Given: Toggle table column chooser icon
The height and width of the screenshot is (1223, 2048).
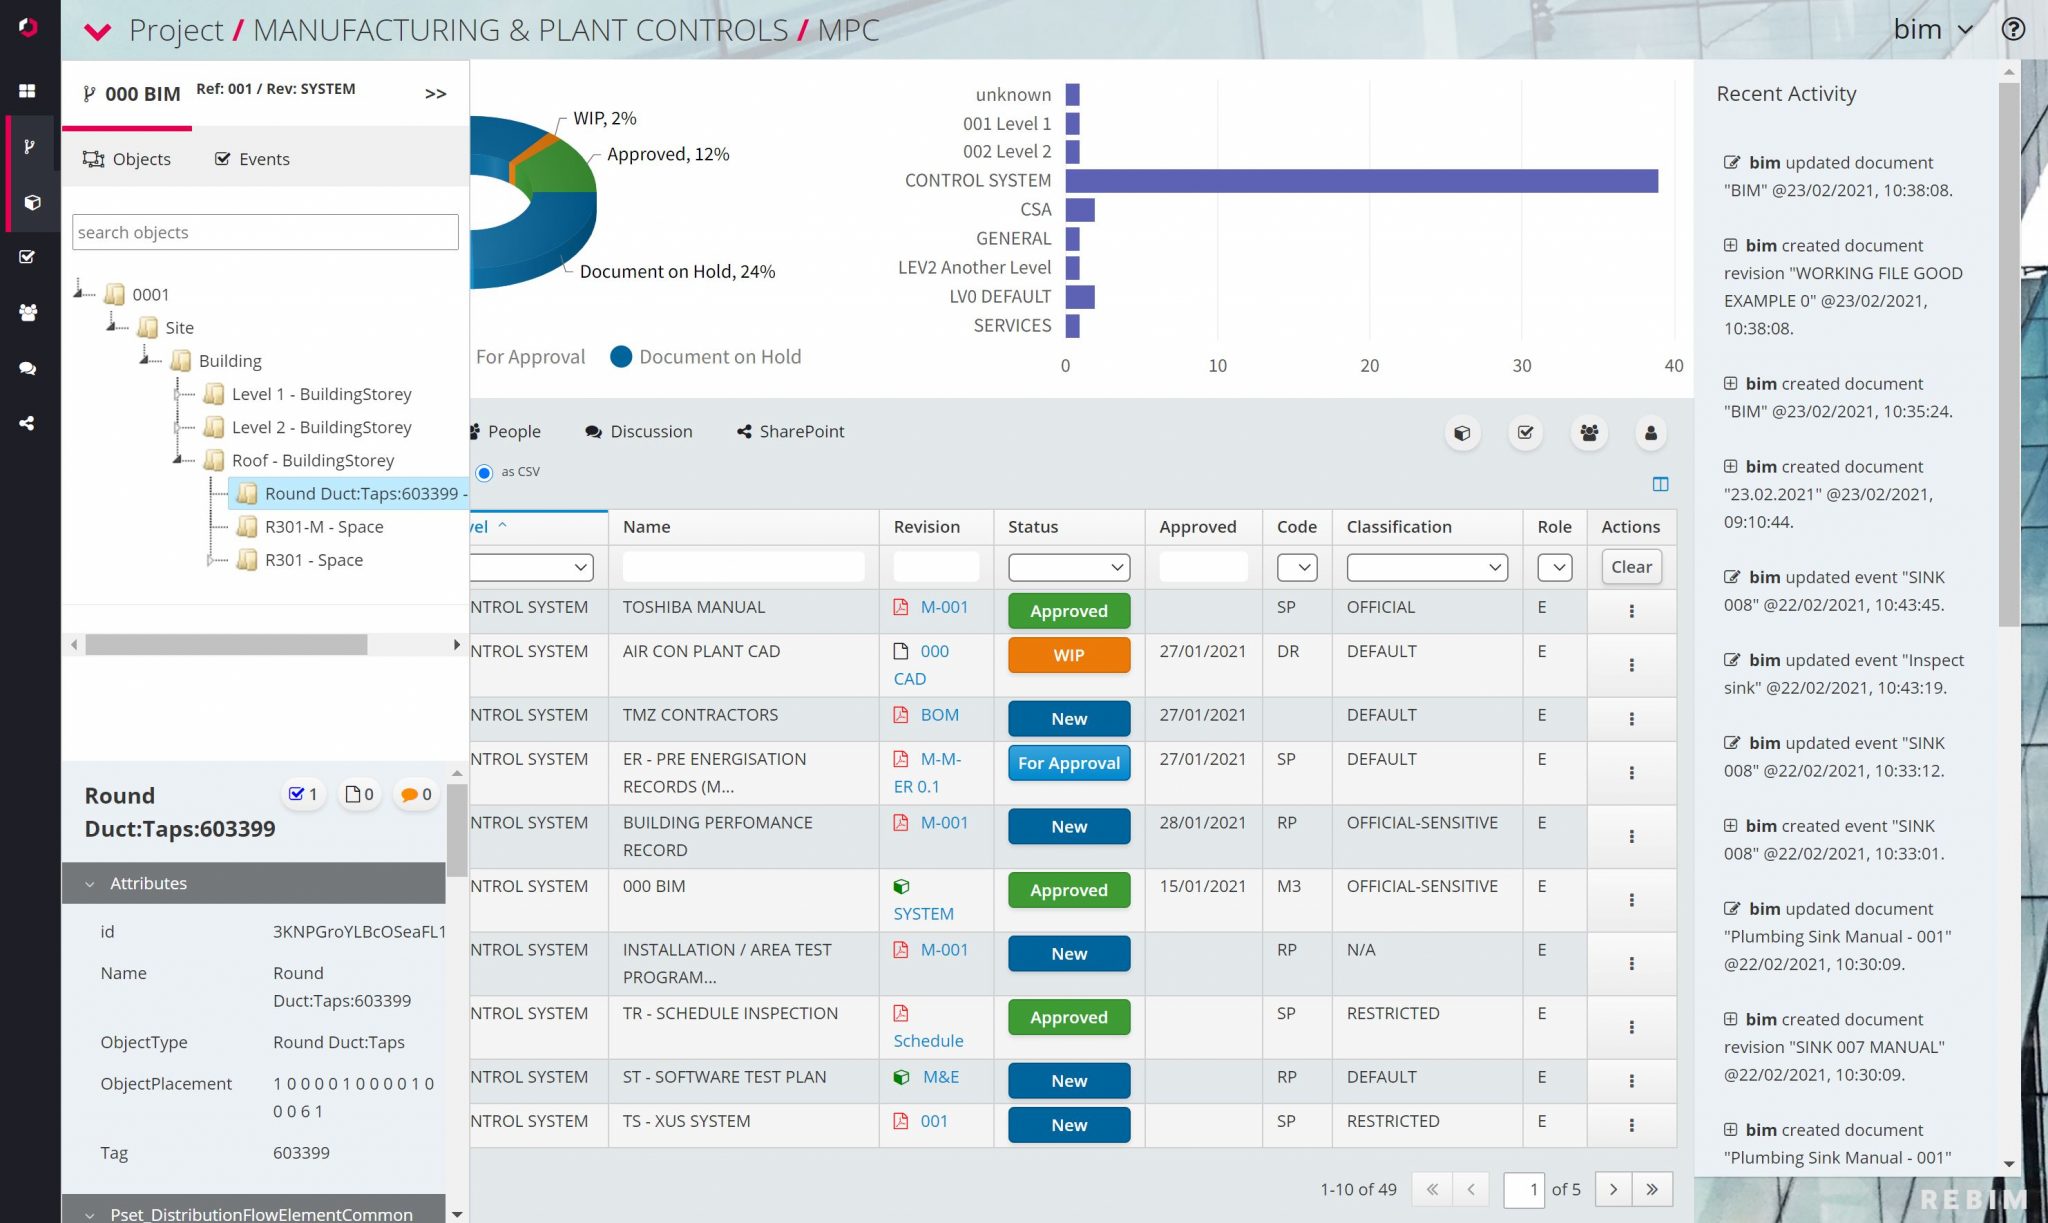Looking at the screenshot, I should pos(1660,484).
